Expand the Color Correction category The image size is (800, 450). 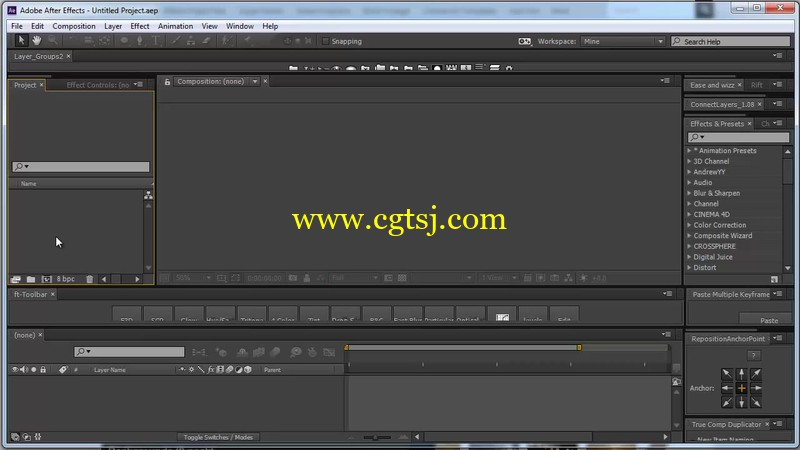[689, 225]
